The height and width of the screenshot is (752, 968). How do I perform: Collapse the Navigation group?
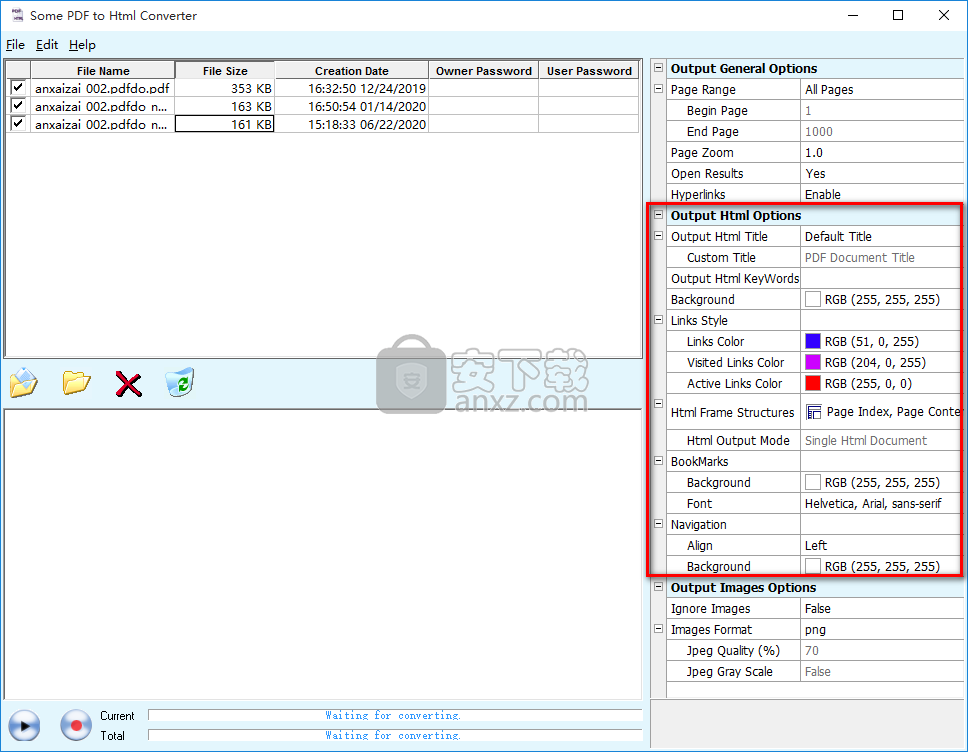[x=659, y=524]
